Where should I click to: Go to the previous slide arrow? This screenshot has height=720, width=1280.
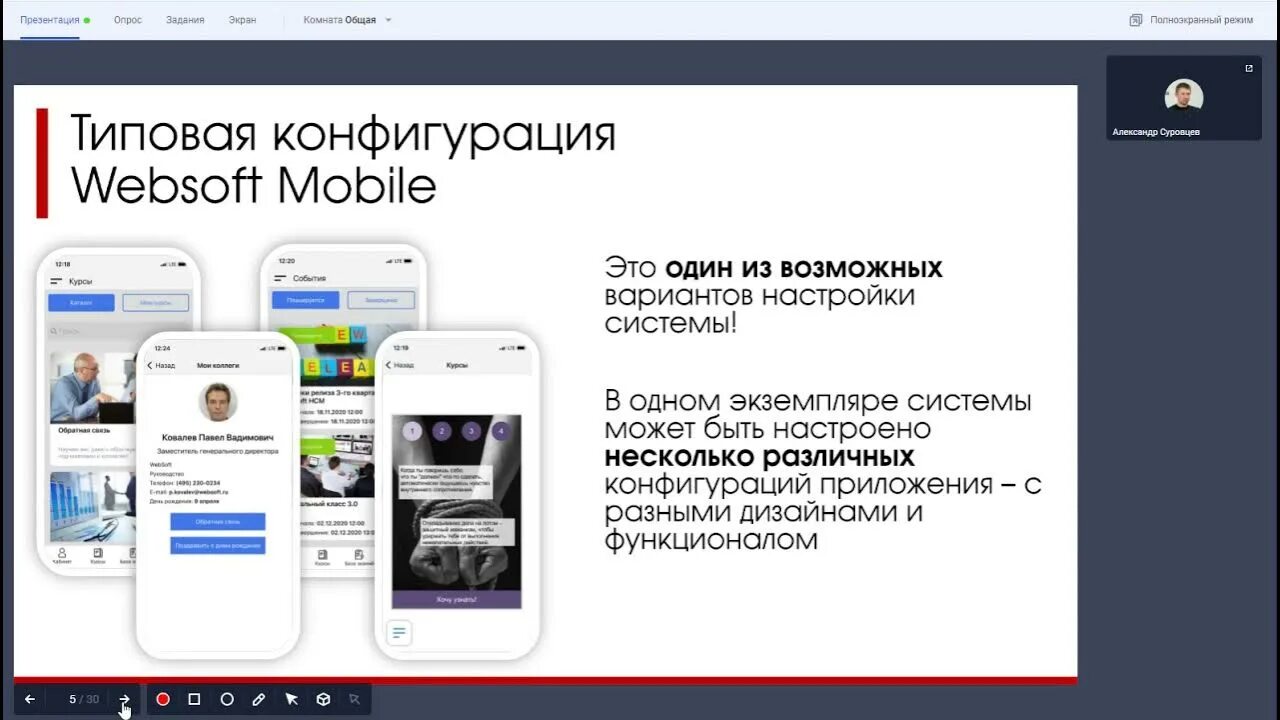click(x=30, y=699)
